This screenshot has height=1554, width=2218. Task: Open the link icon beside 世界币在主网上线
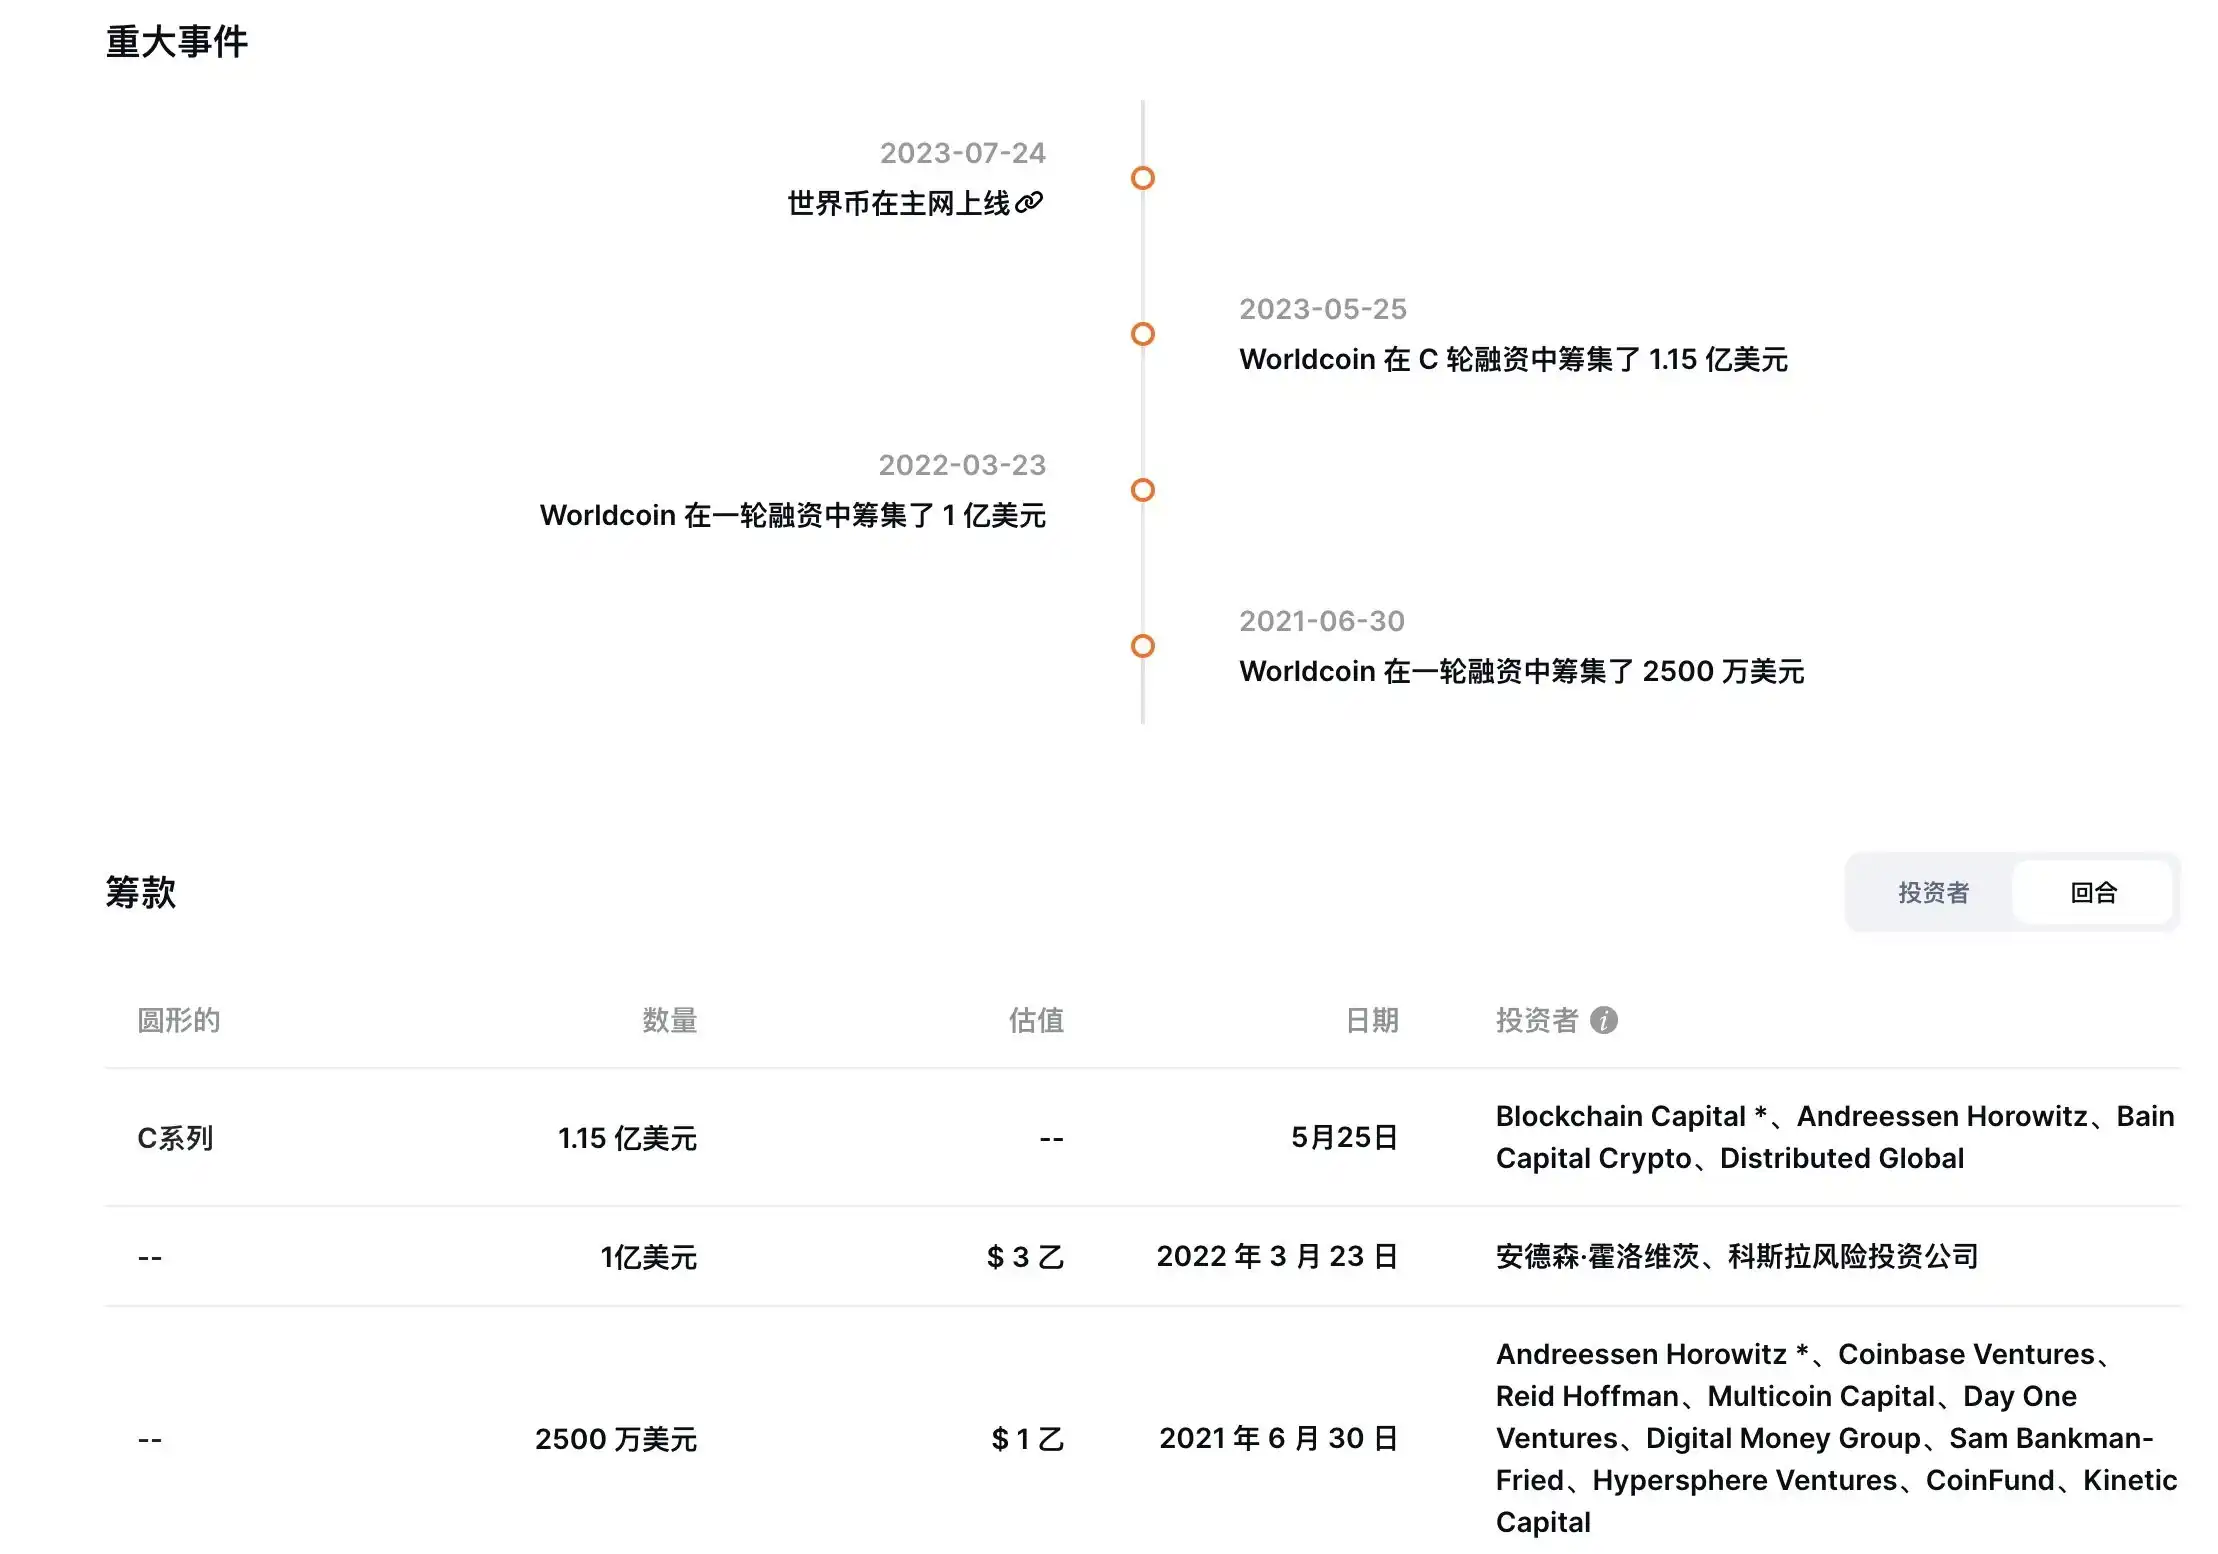[1029, 203]
